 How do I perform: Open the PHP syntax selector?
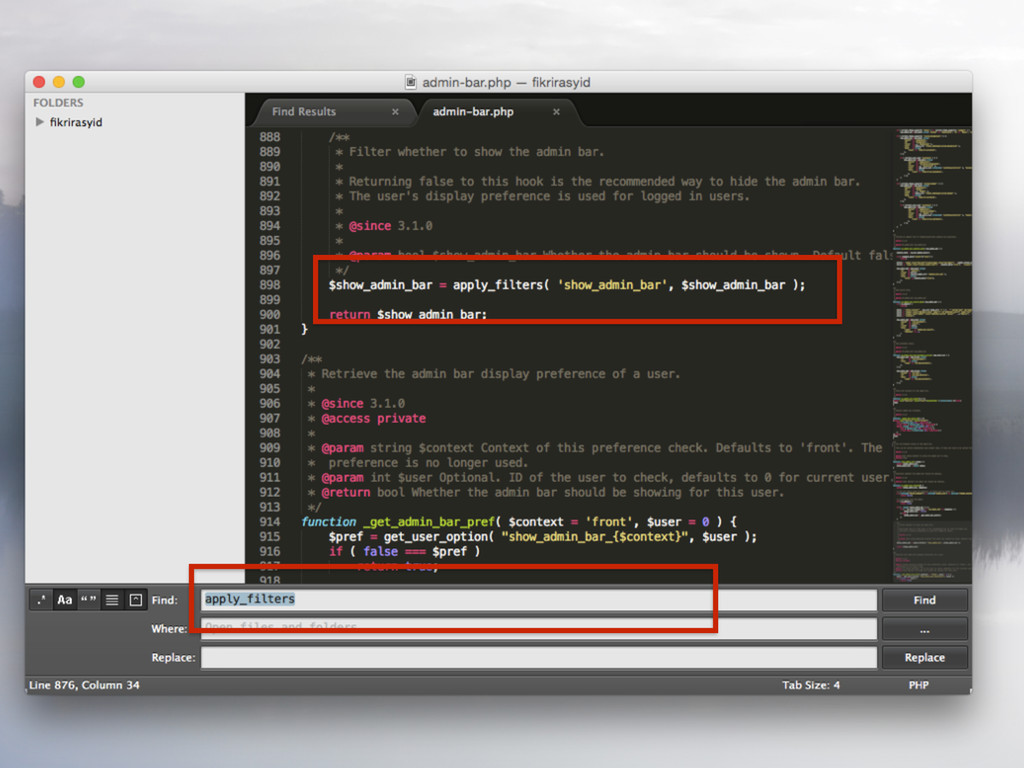[x=918, y=685]
